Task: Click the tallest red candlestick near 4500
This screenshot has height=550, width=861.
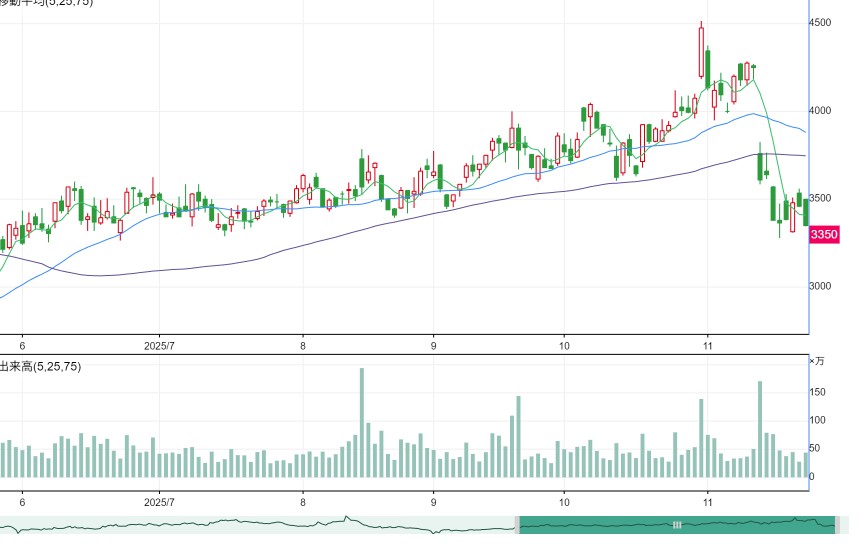Action: tap(701, 50)
